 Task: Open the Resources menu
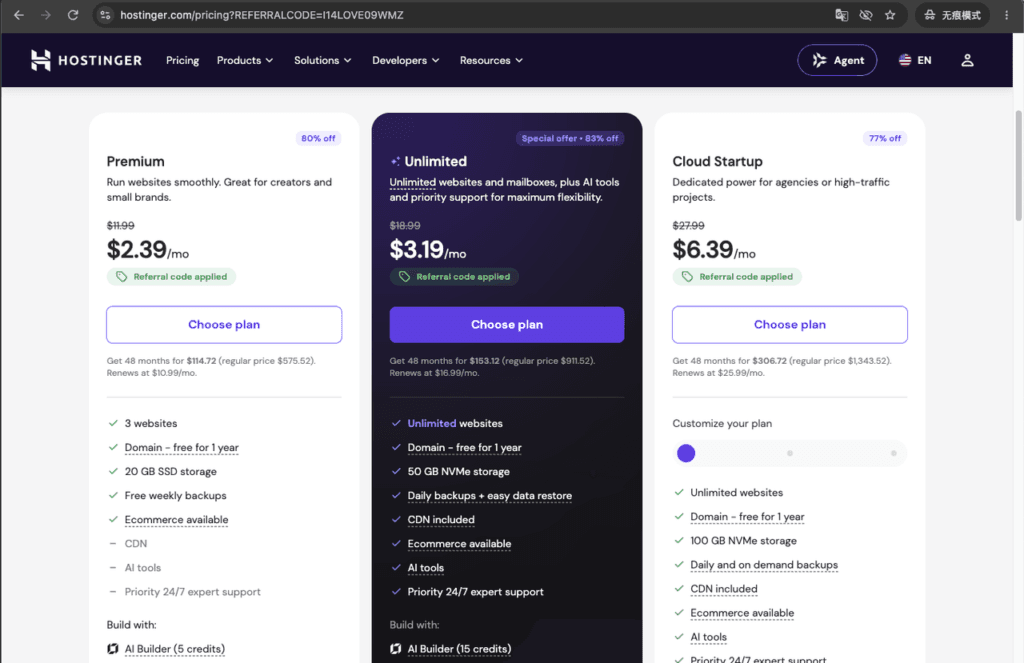click(x=491, y=60)
